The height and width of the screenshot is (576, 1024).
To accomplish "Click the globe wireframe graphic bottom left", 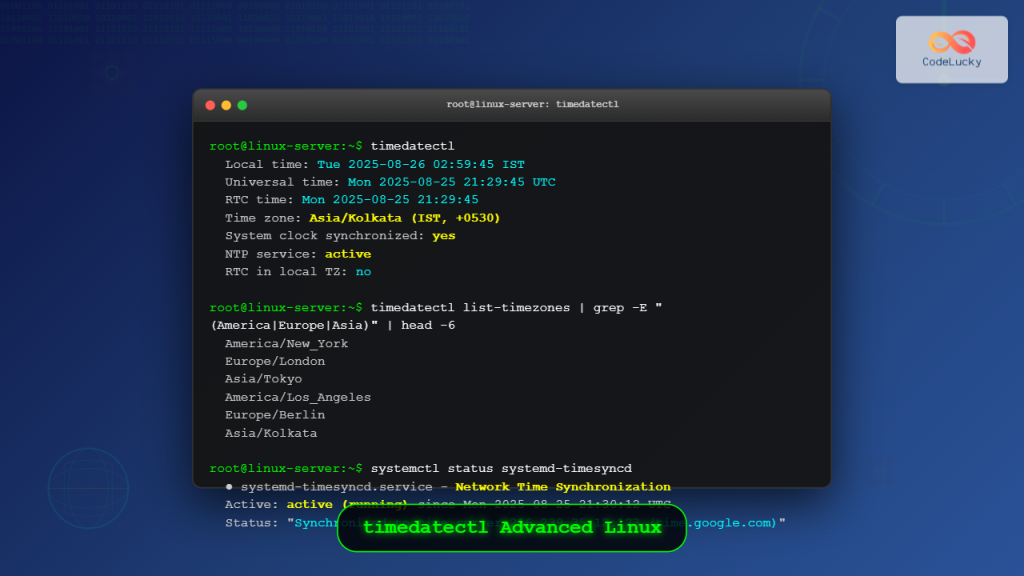I will (88, 490).
